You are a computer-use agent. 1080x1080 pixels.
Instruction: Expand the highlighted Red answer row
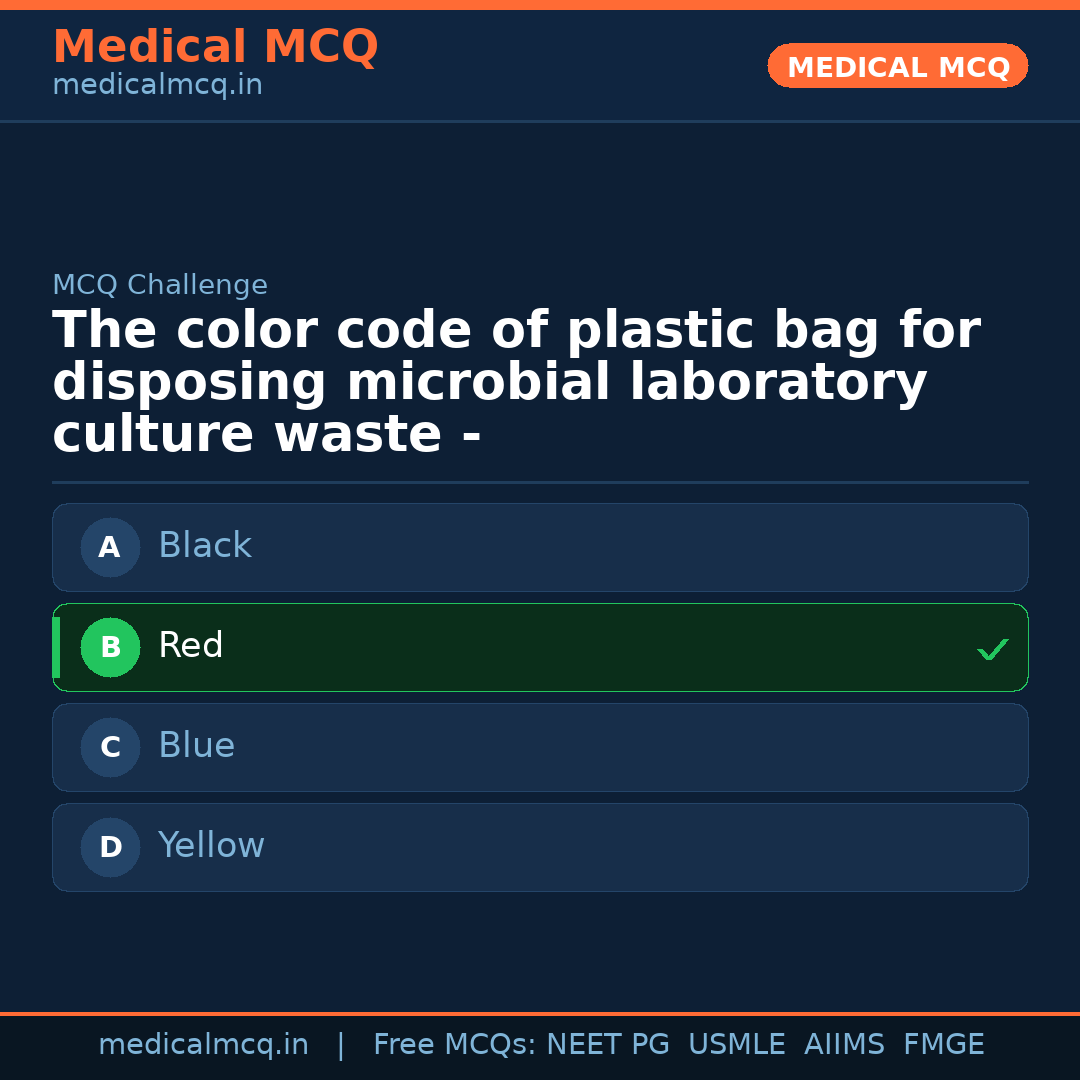tap(540, 647)
